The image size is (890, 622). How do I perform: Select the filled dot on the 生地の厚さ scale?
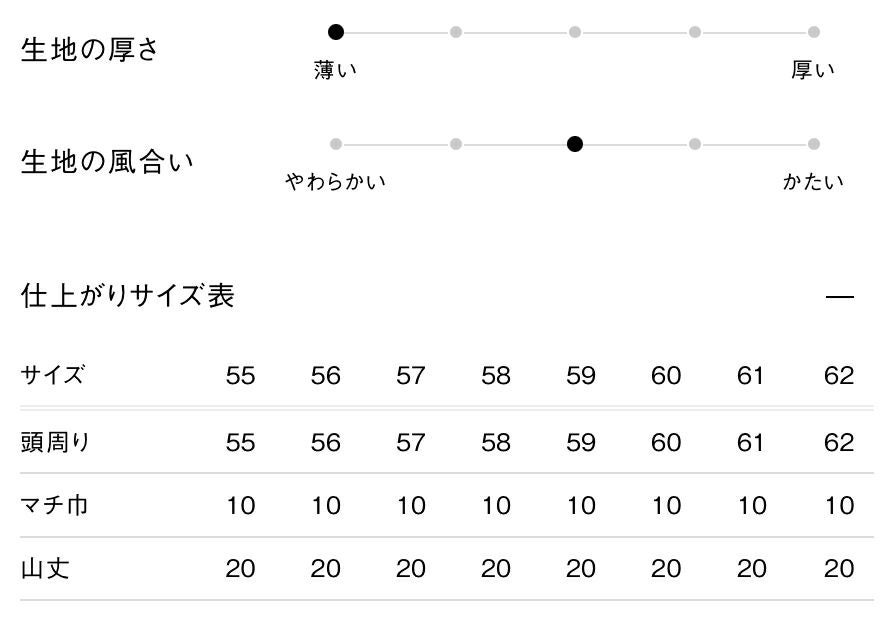336,32
